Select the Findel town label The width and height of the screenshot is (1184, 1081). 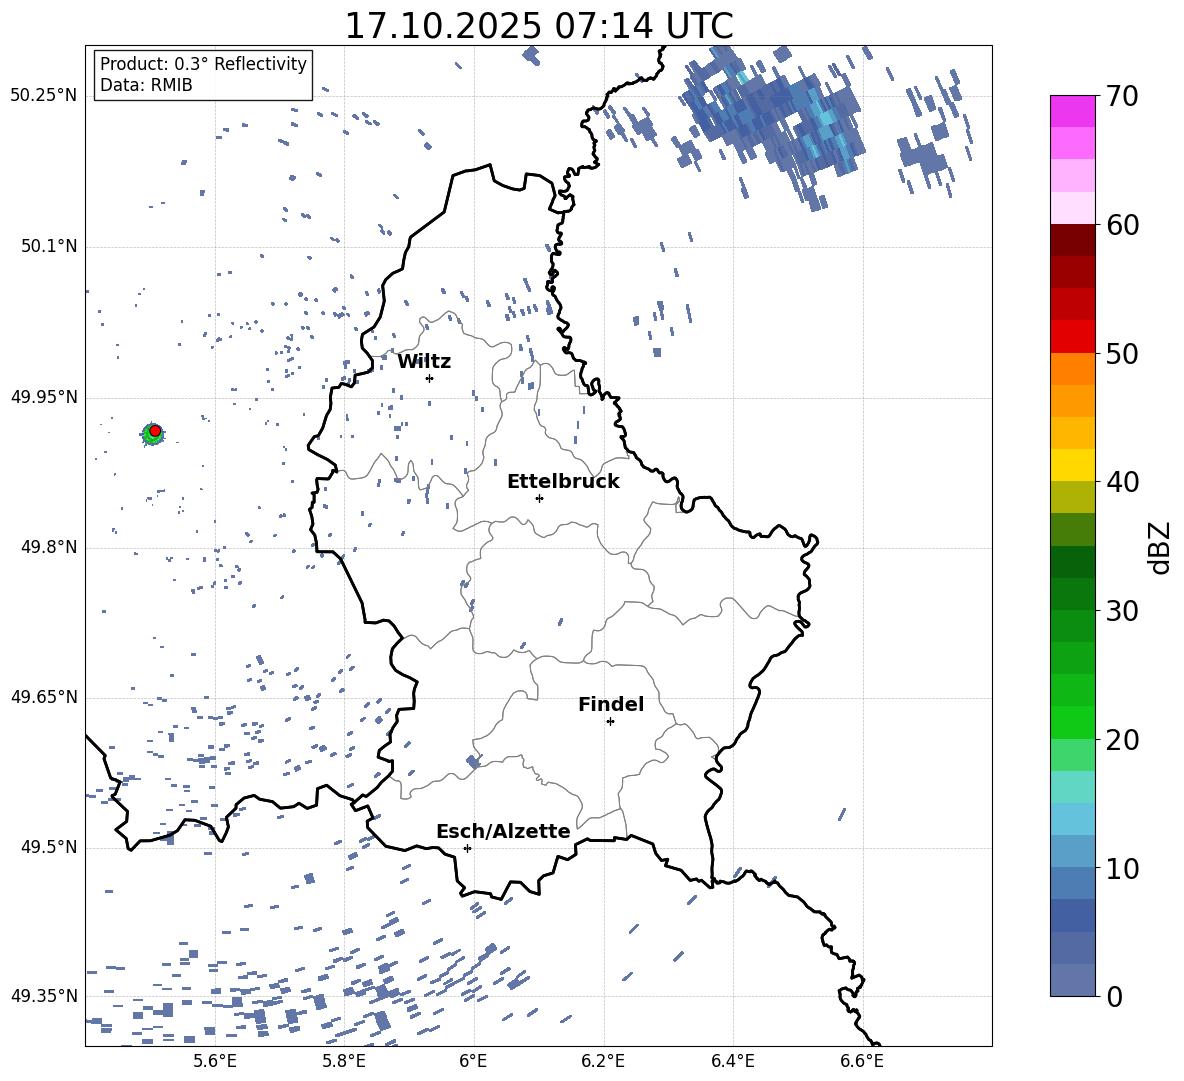[x=611, y=705]
